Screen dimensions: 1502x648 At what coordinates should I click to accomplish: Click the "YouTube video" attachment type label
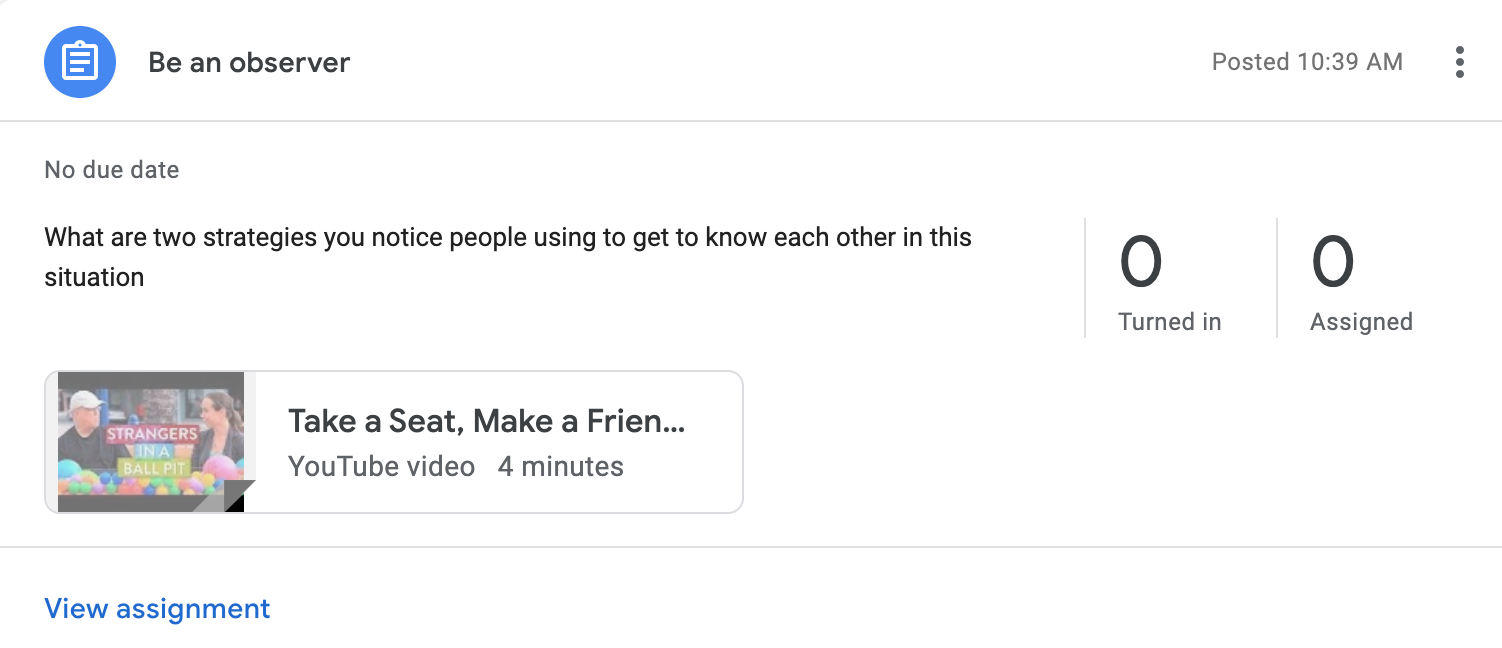coord(381,467)
